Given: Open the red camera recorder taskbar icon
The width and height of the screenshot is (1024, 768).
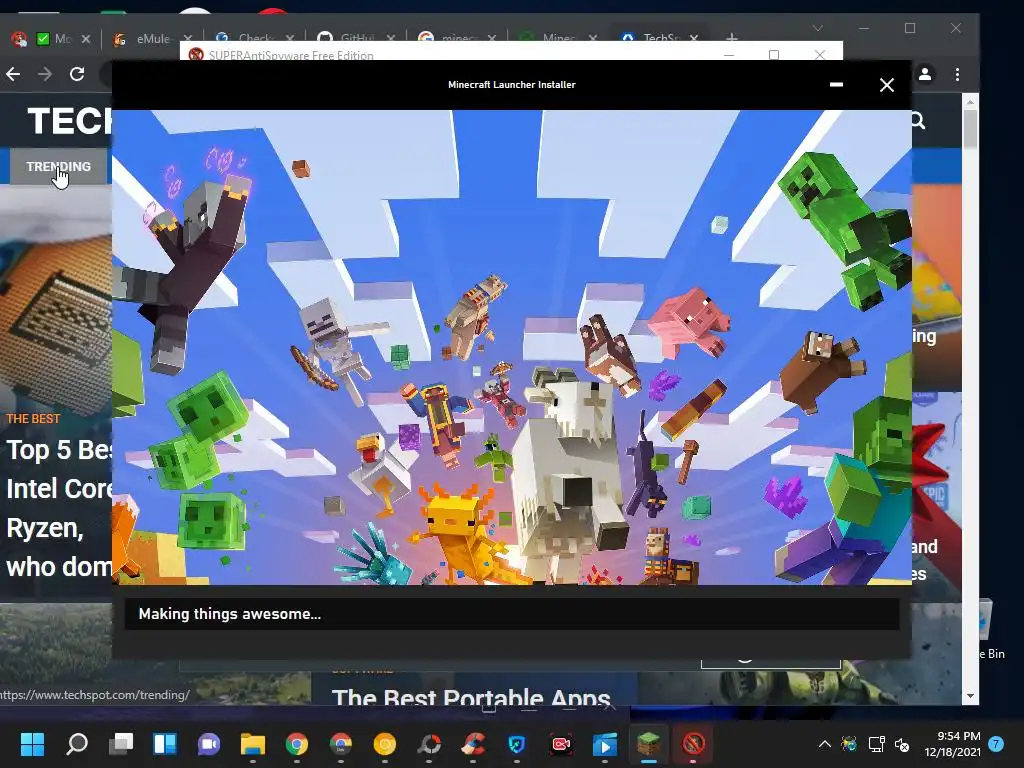Looking at the screenshot, I should coord(561,744).
